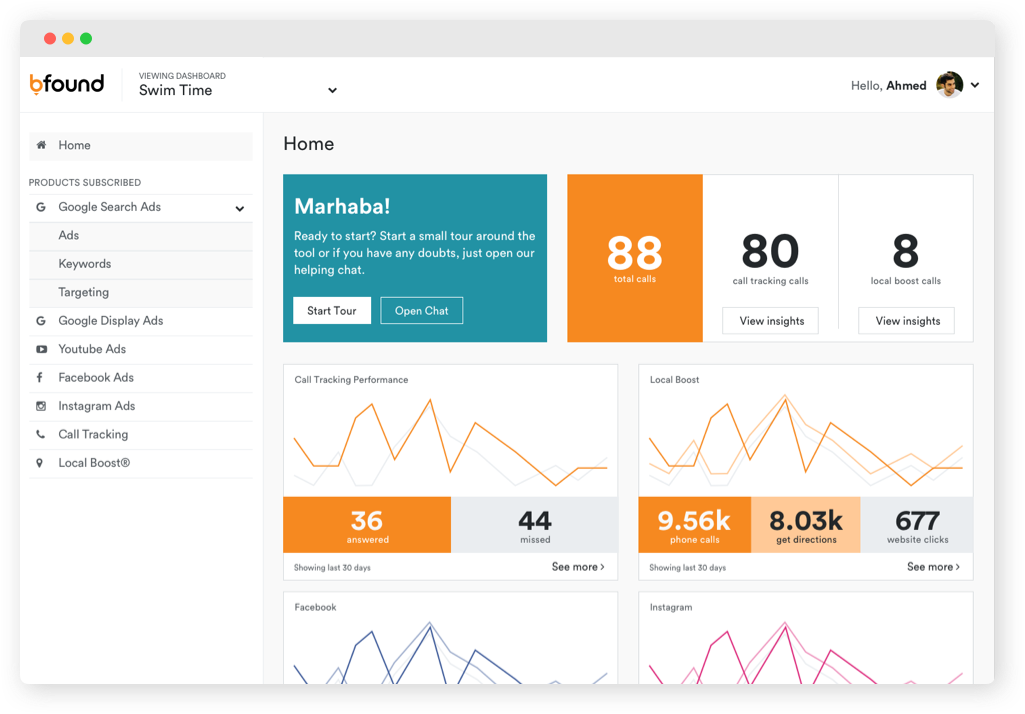The height and width of the screenshot is (714, 1025).
Task: Open the dashboard selector chevron near Swim Time
Action: click(332, 90)
